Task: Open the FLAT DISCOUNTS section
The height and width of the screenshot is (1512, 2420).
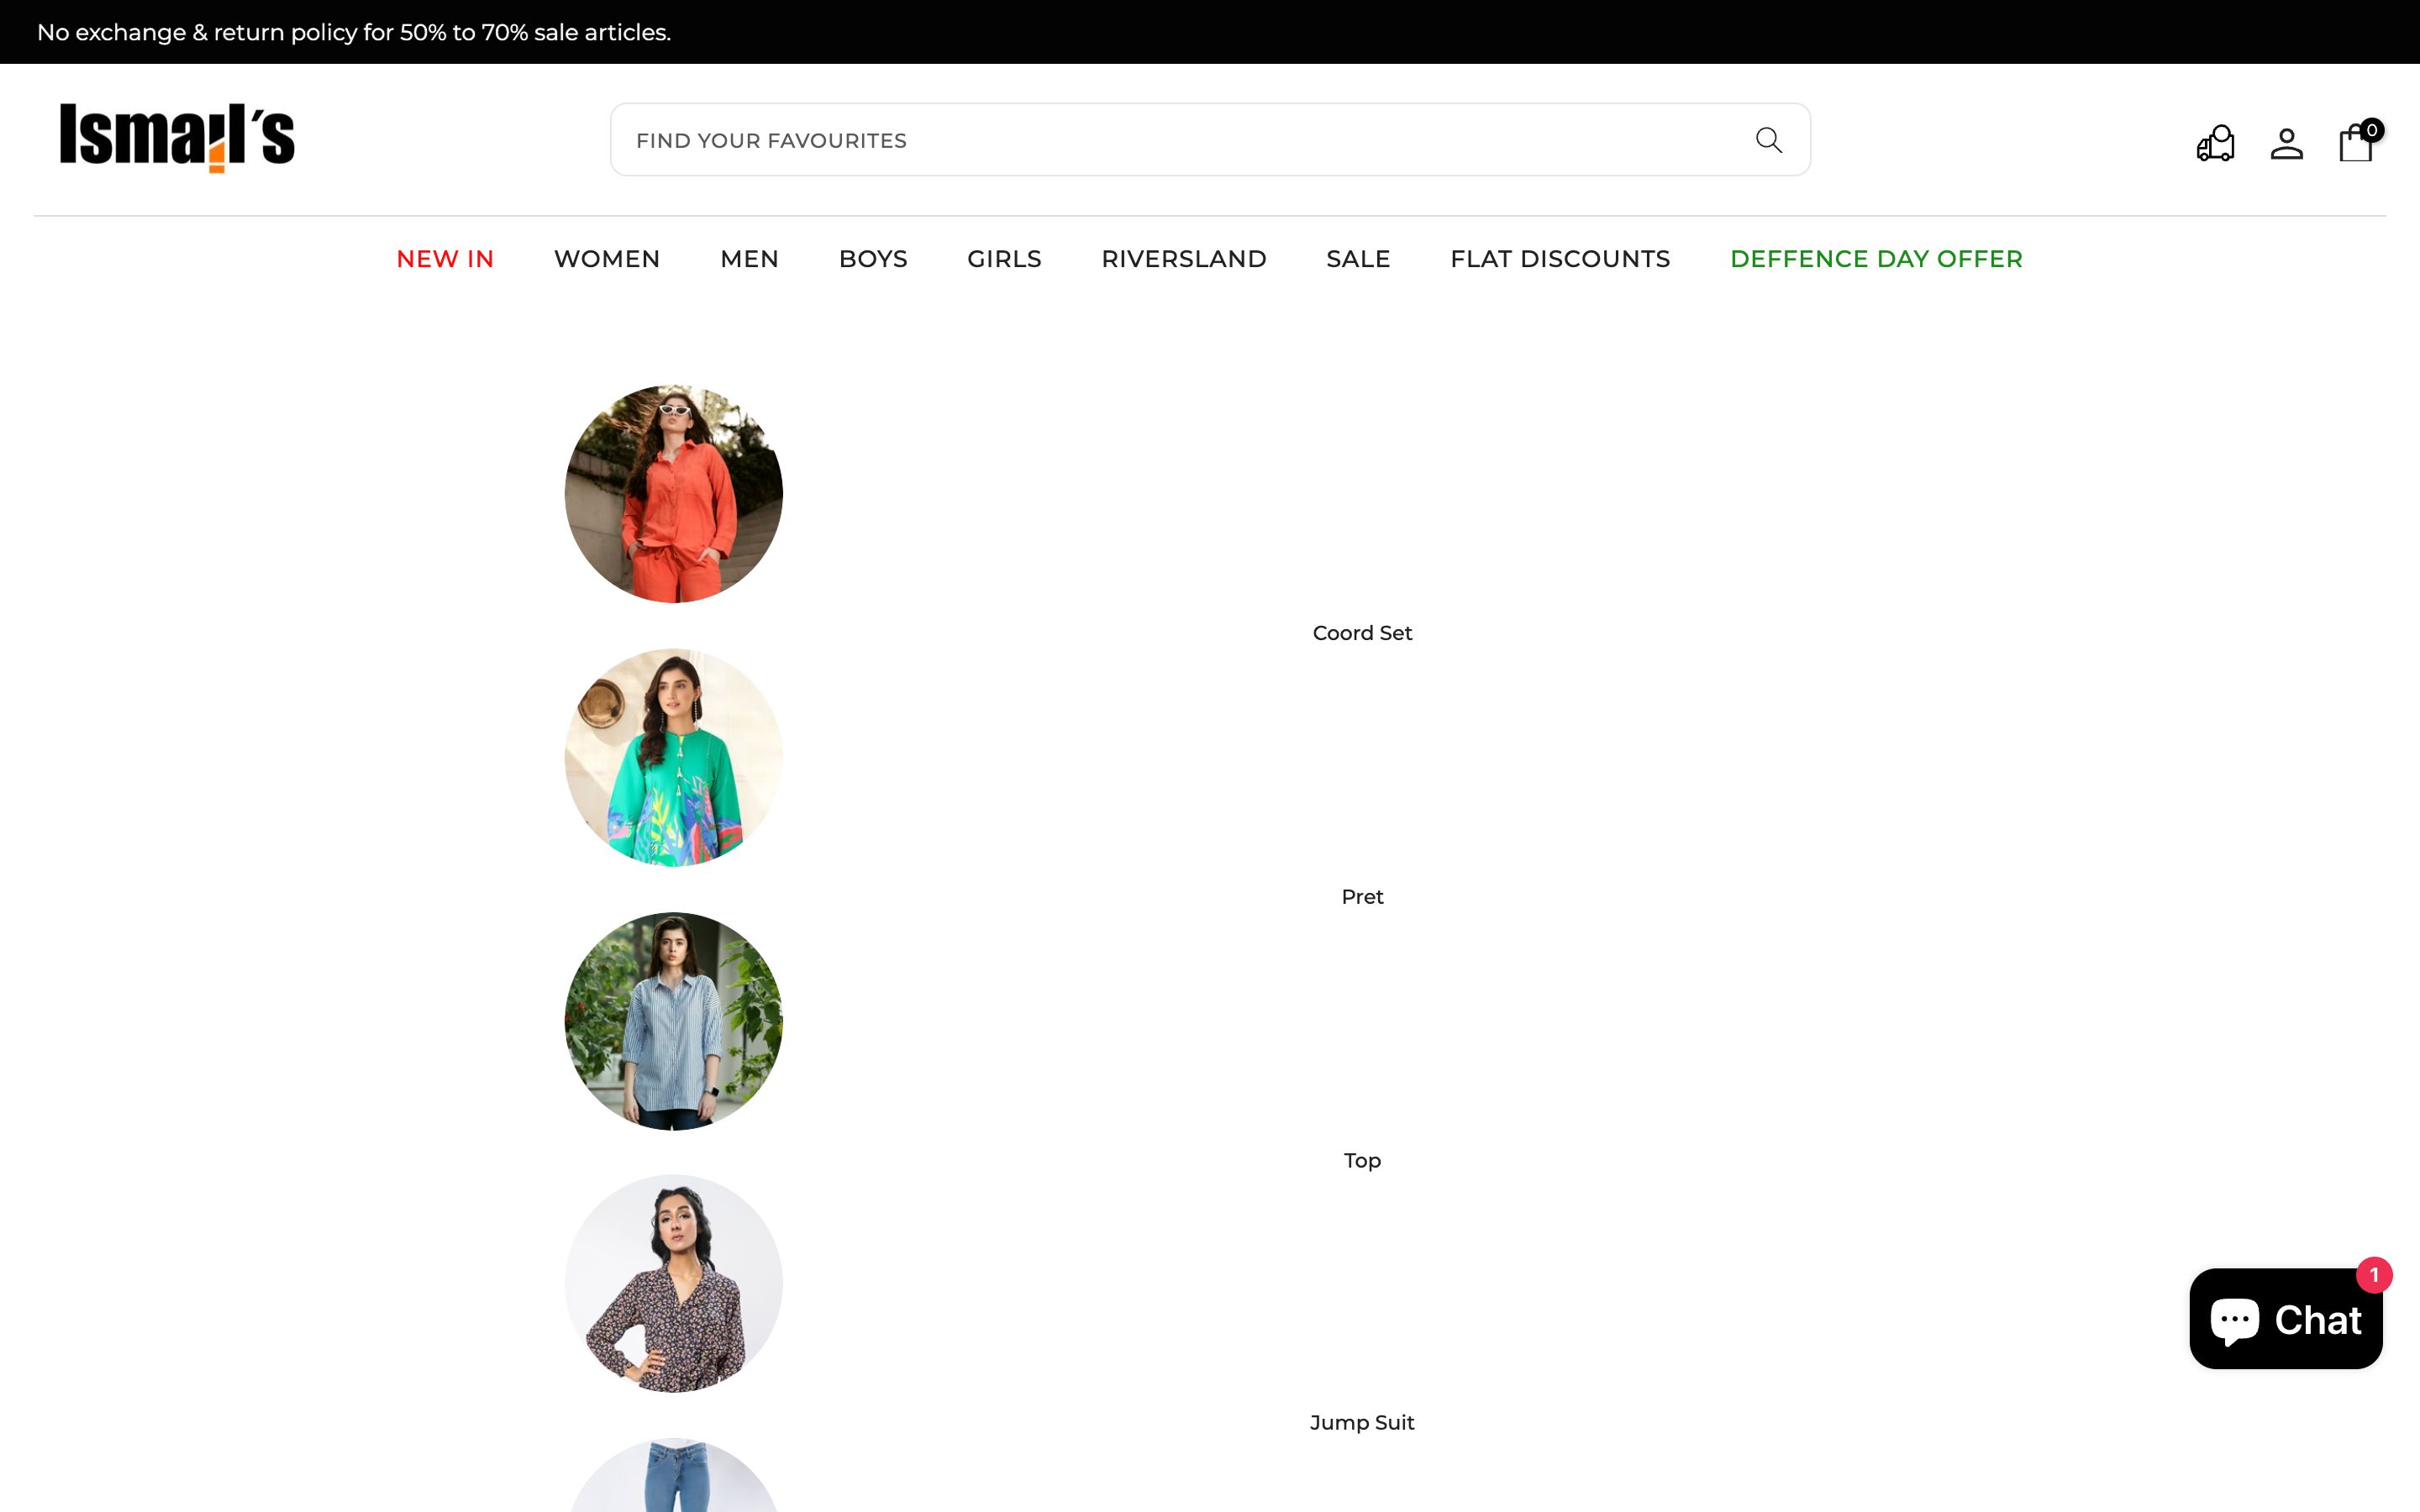Action: pos(1560,259)
